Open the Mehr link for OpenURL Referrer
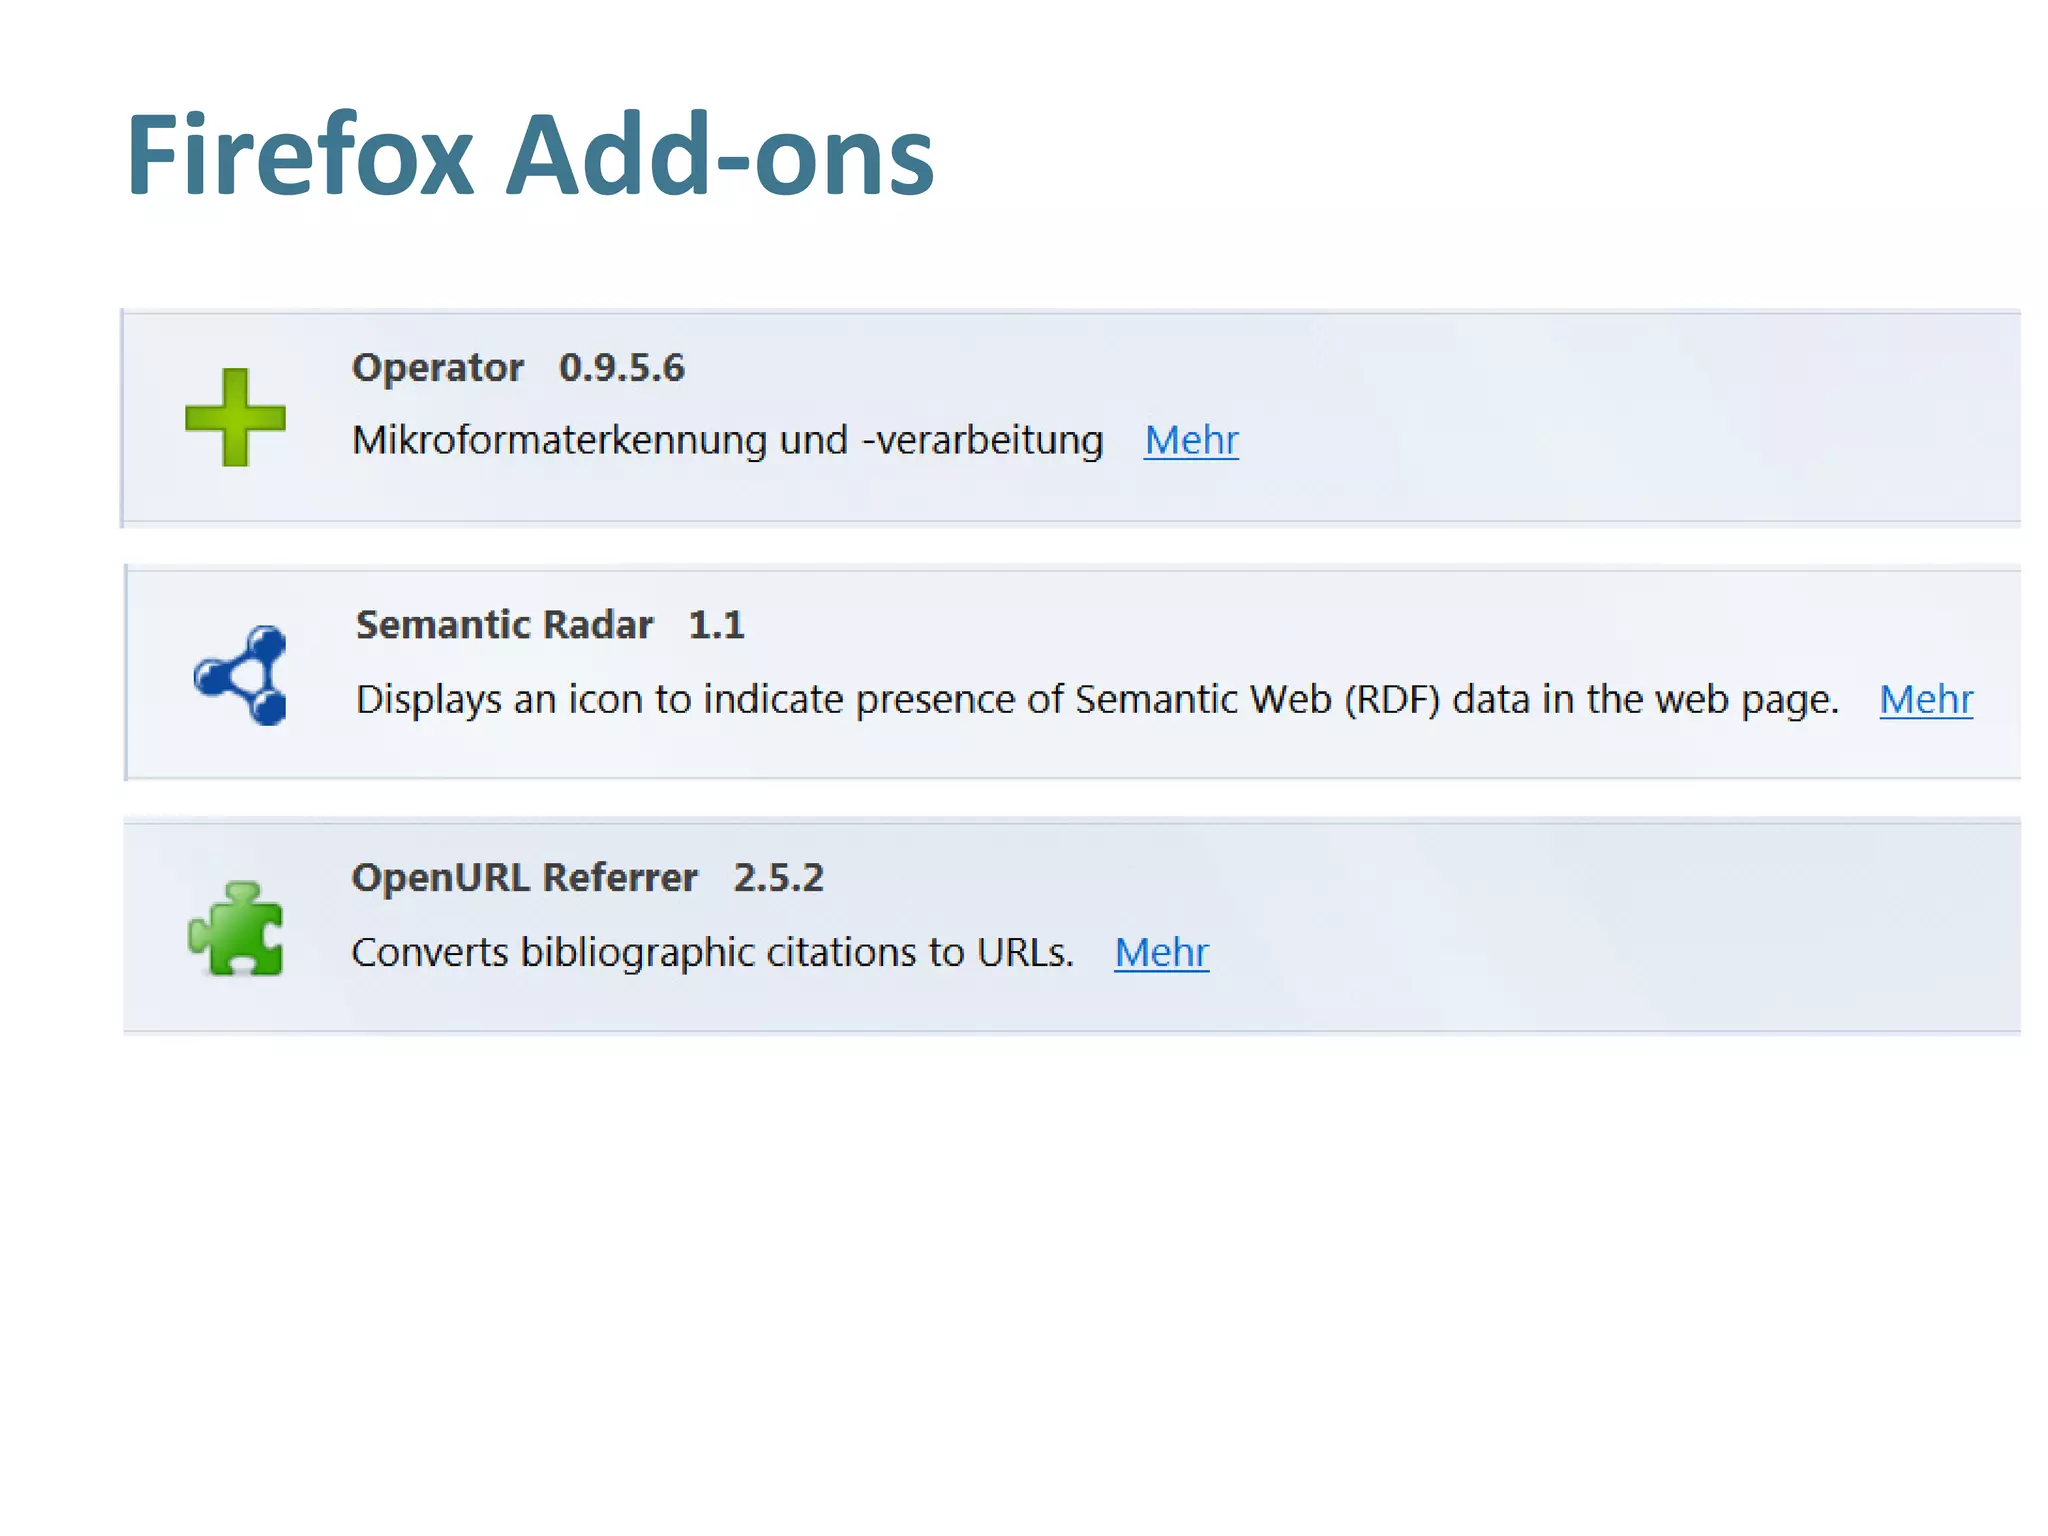 pyautogui.click(x=1161, y=952)
